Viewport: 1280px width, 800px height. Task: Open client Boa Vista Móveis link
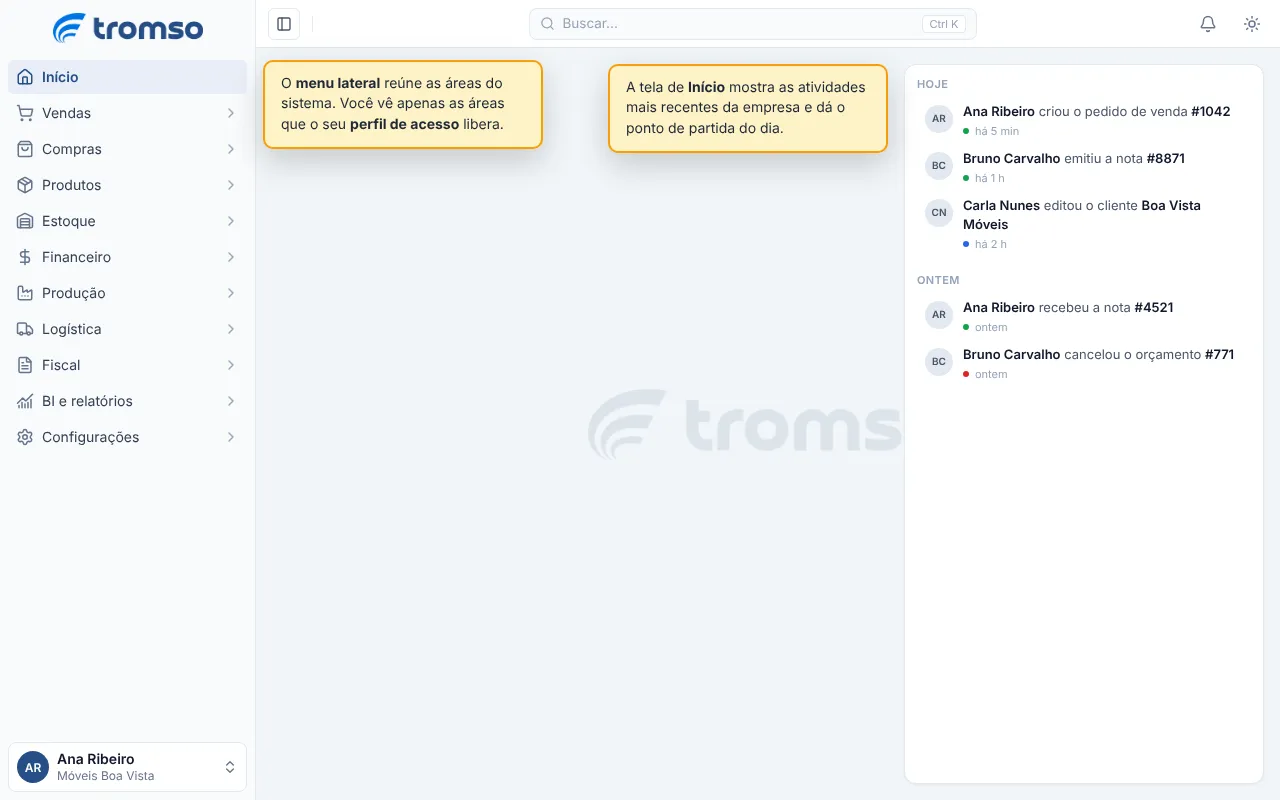pos(1082,215)
